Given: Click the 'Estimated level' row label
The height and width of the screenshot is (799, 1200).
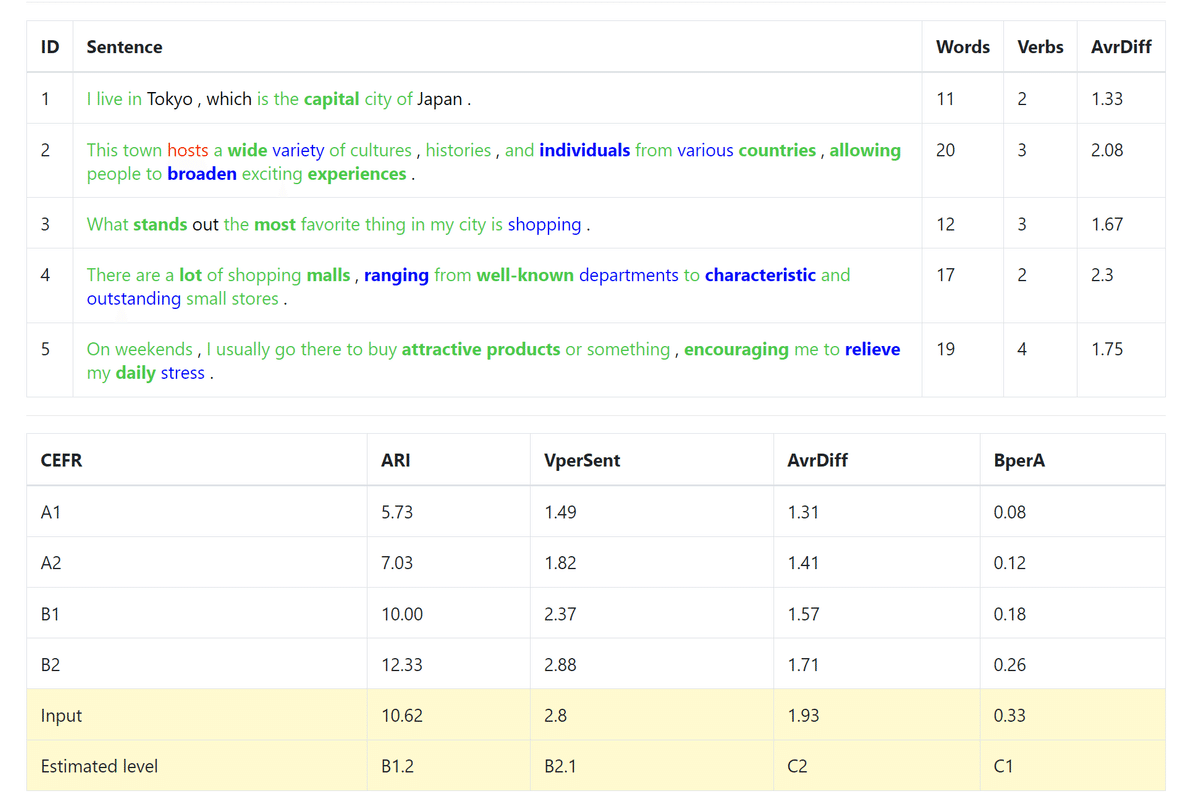Looking at the screenshot, I should click(99, 767).
